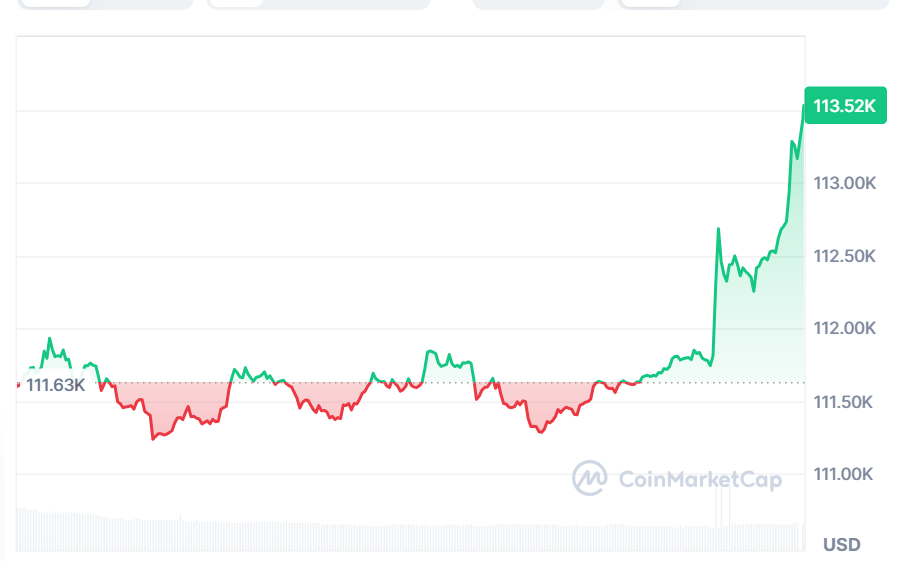Click the final highest point of price line
900x561 pixels.
[803, 106]
